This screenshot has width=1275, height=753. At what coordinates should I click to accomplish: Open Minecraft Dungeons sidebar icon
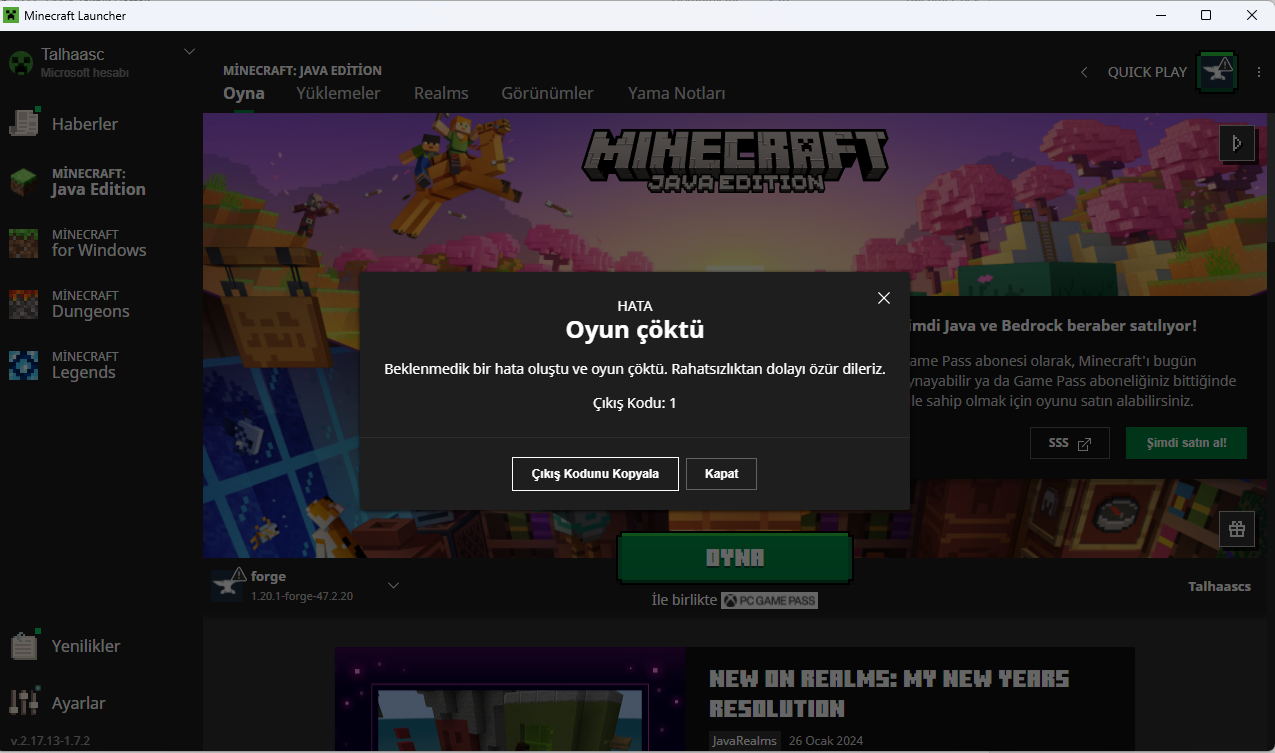click(23, 304)
